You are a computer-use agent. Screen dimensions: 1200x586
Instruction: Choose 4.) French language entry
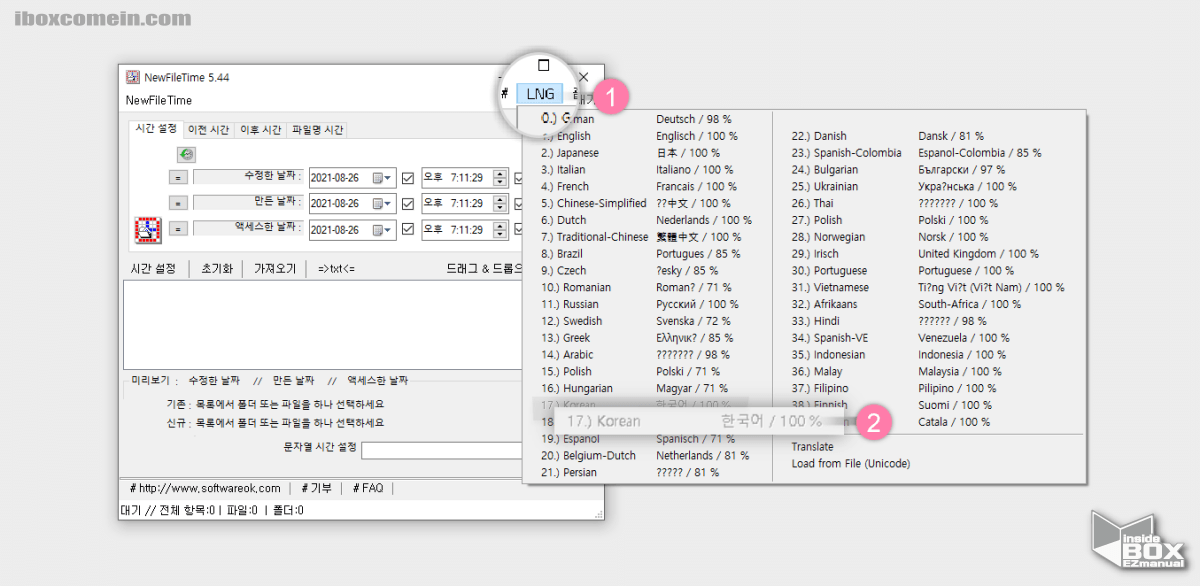pyautogui.click(x=647, y=186)
